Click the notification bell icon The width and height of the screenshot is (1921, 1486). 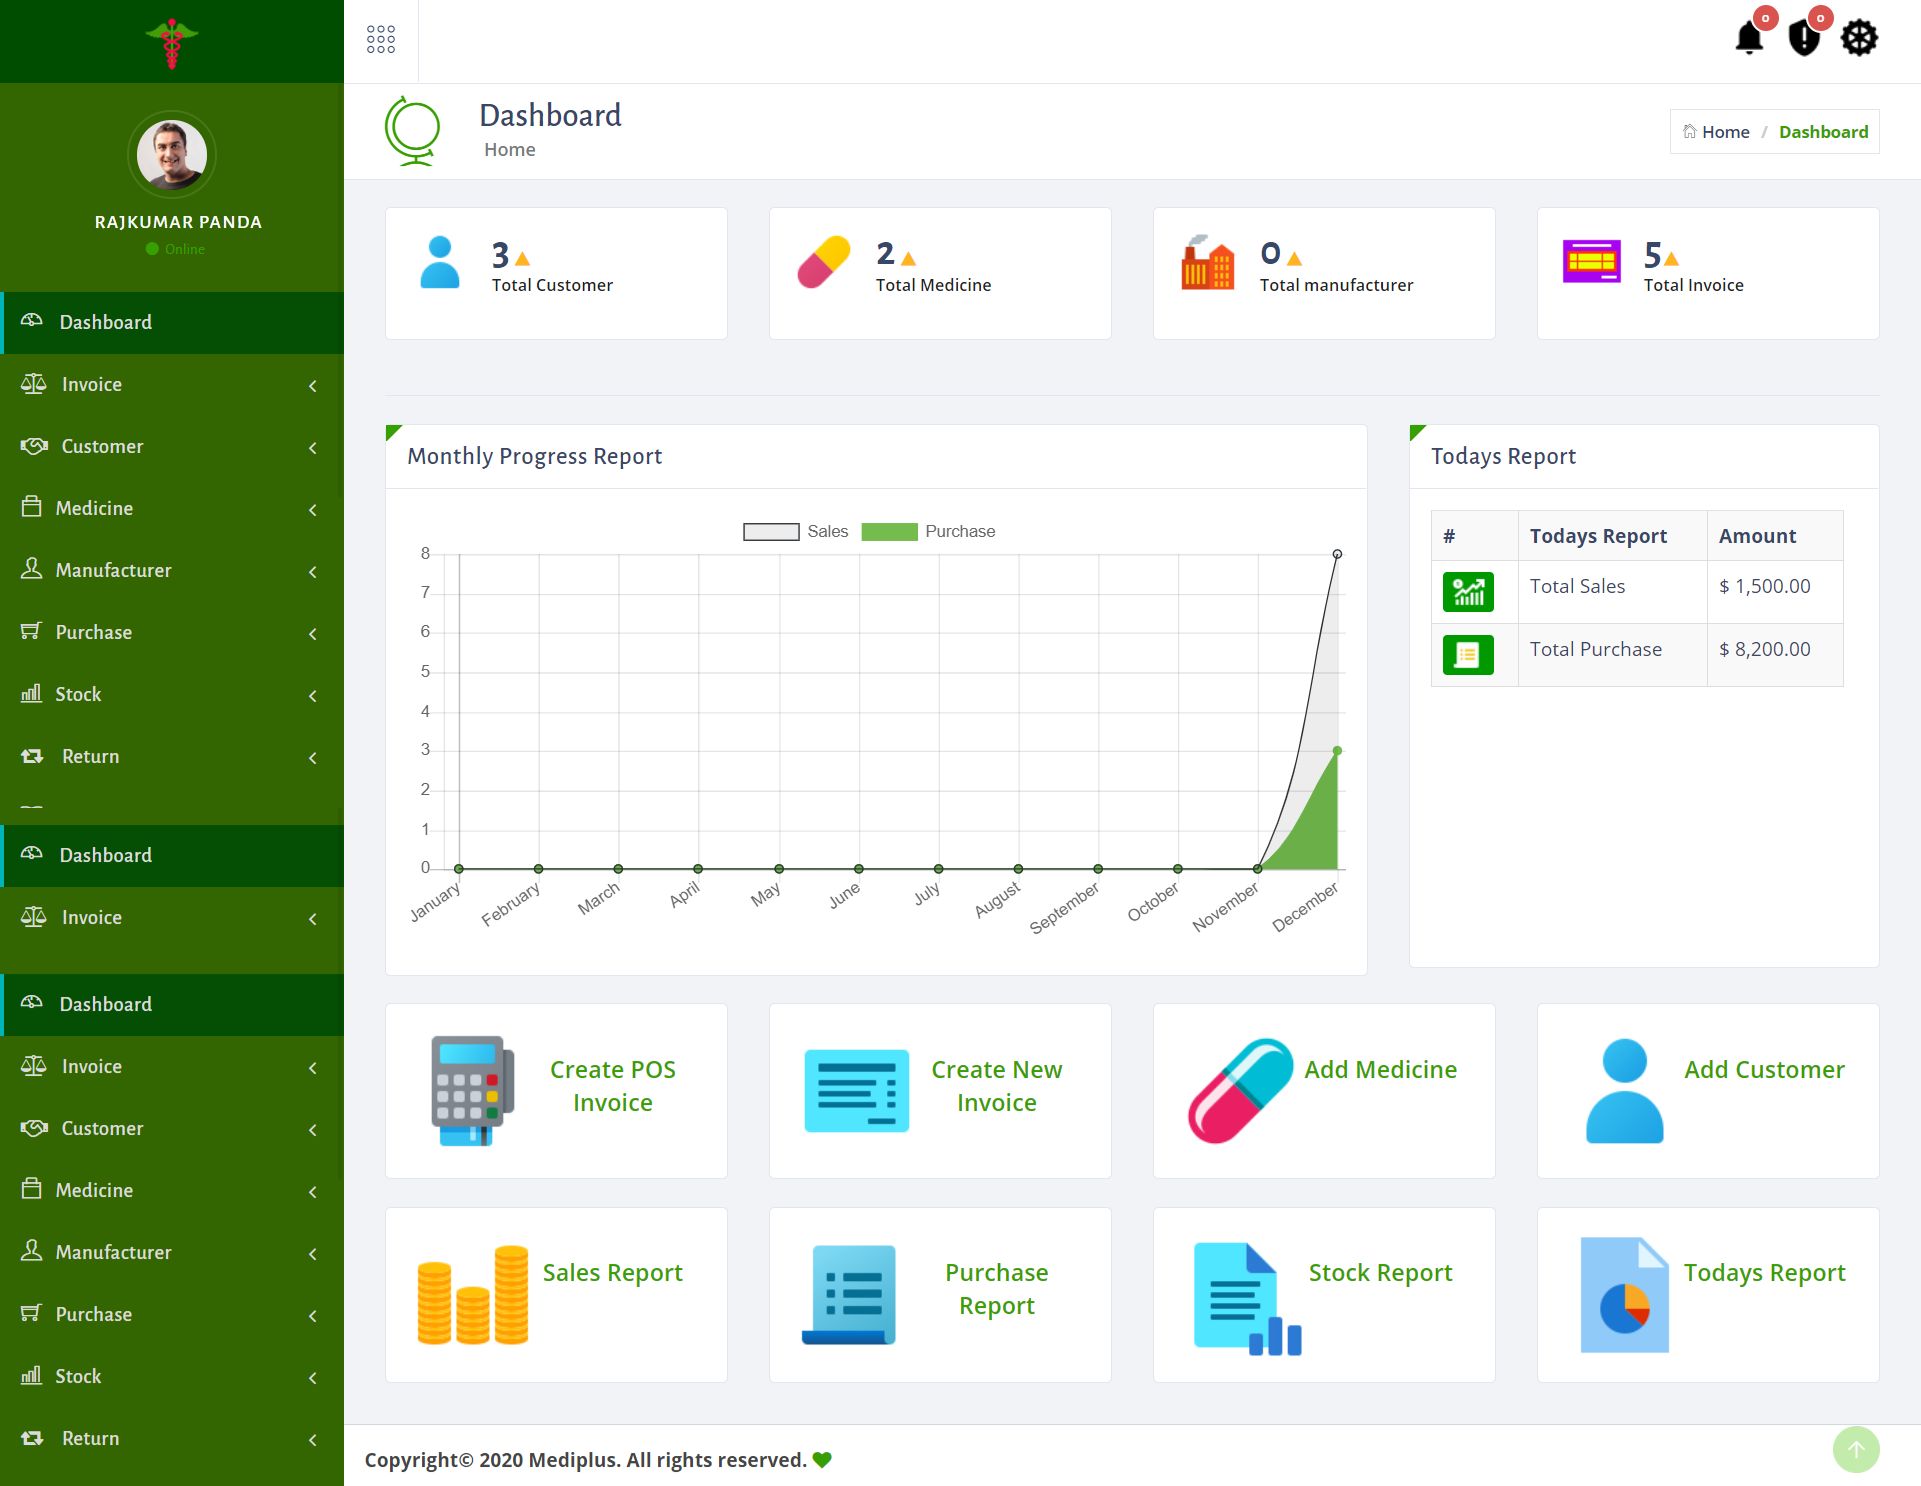(x=1748, y=39)
